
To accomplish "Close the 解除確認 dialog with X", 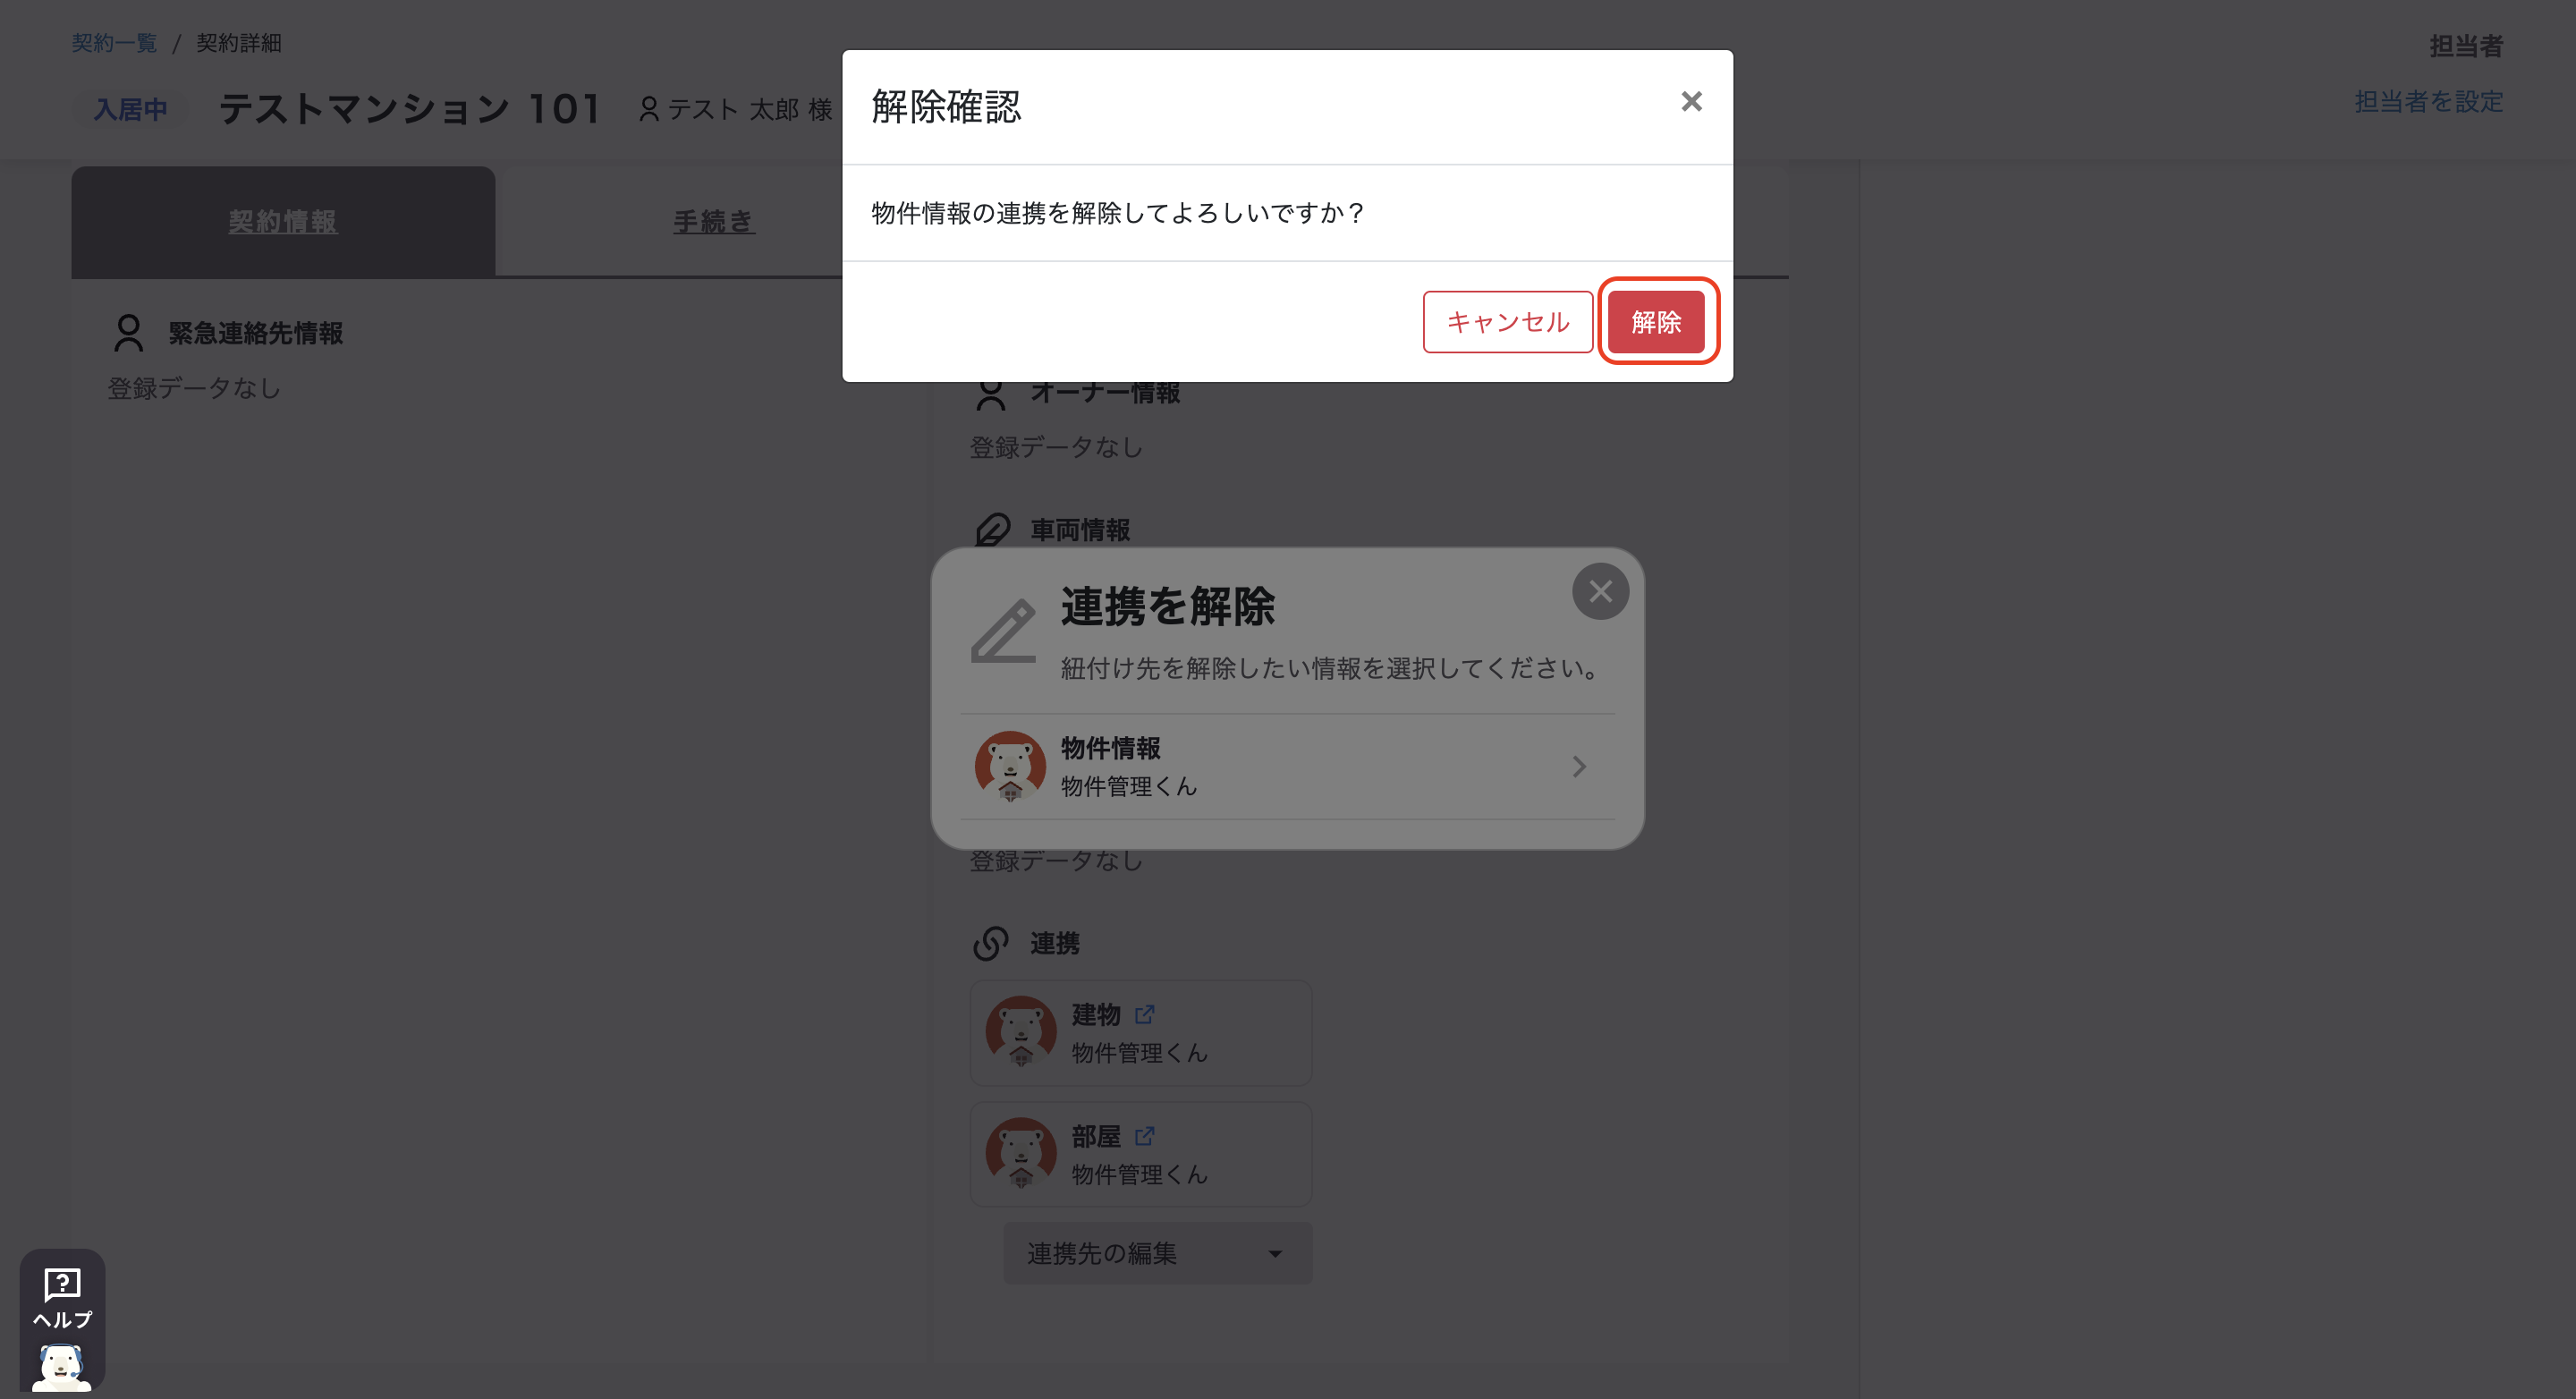I will pyautogui.click(x=1691, y=102).
